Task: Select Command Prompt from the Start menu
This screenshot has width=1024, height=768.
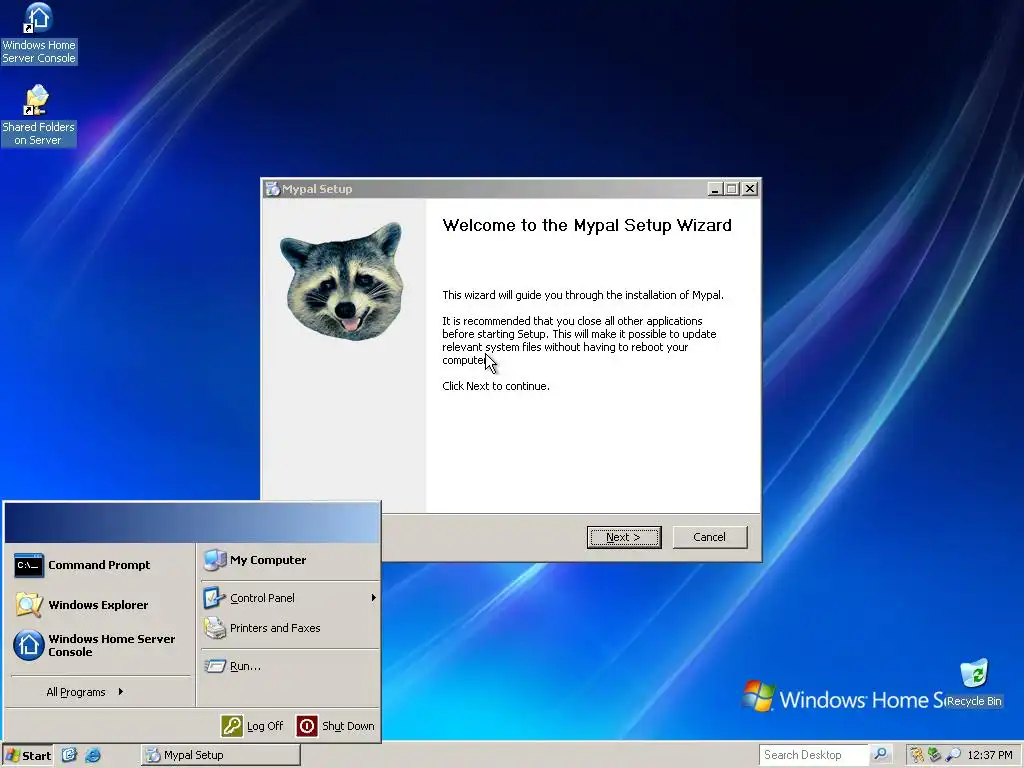Action: pyautogui.click(x=101, y=566)
